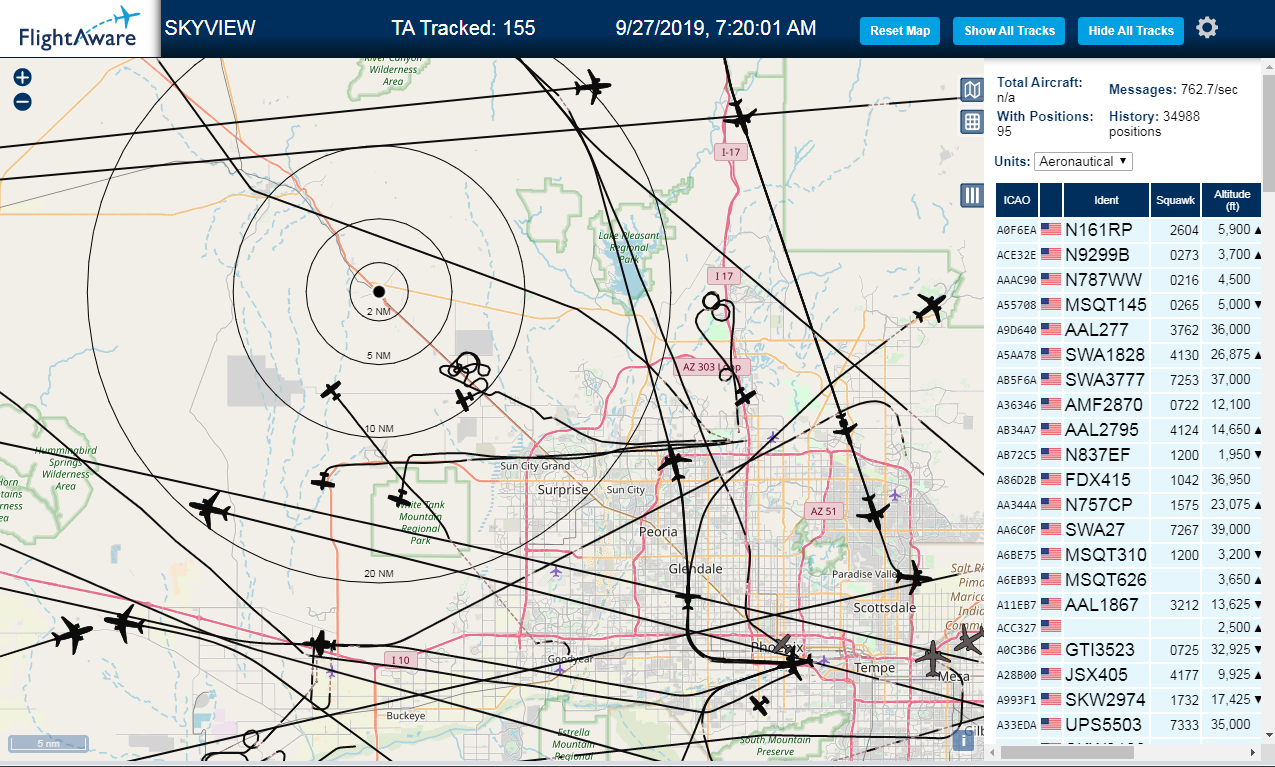The width and height of the screenshot is (1275, 767).
Task: Zoom in with the plus button
Action: pos(23,77)
